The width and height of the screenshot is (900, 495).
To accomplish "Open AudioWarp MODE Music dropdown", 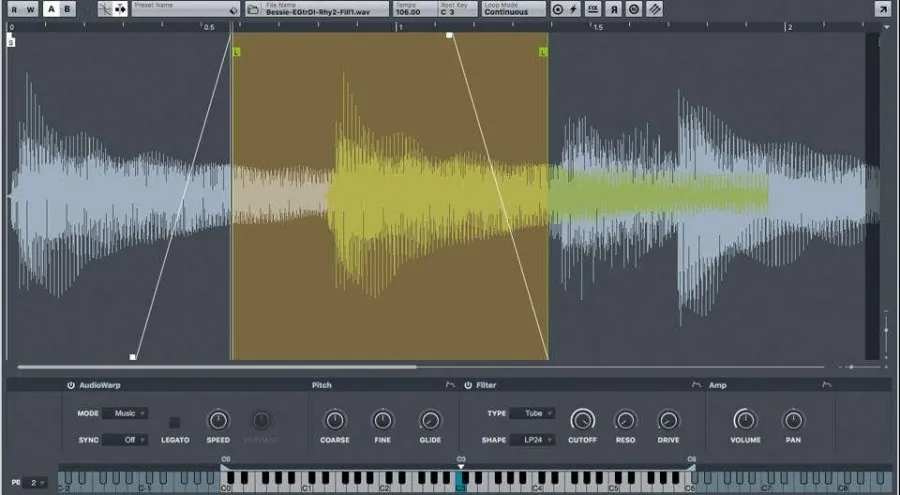I will [x=125, y=413].
